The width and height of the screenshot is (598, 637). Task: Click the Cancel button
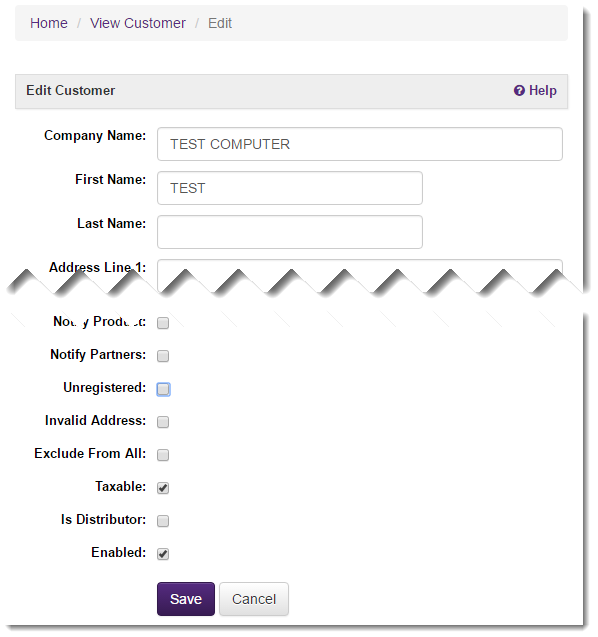(254, 599)
